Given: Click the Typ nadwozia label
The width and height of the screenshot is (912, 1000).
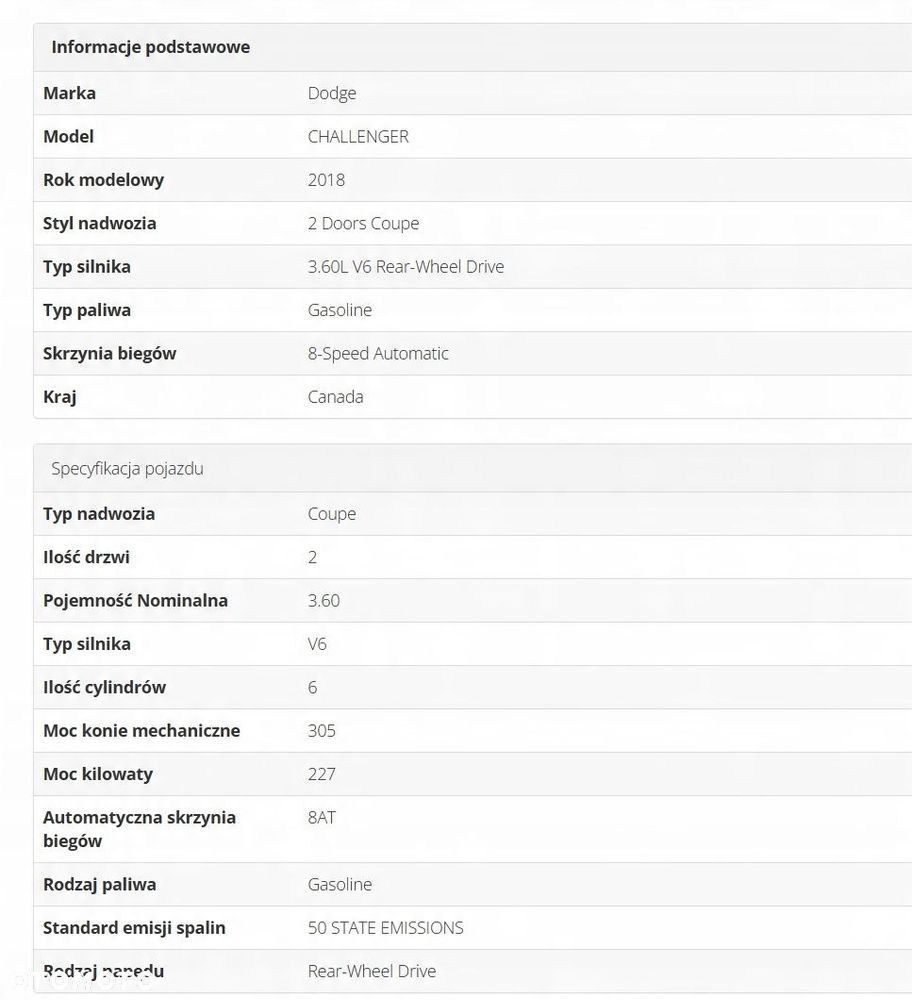Looking at the screenshot, I should 99,514.
